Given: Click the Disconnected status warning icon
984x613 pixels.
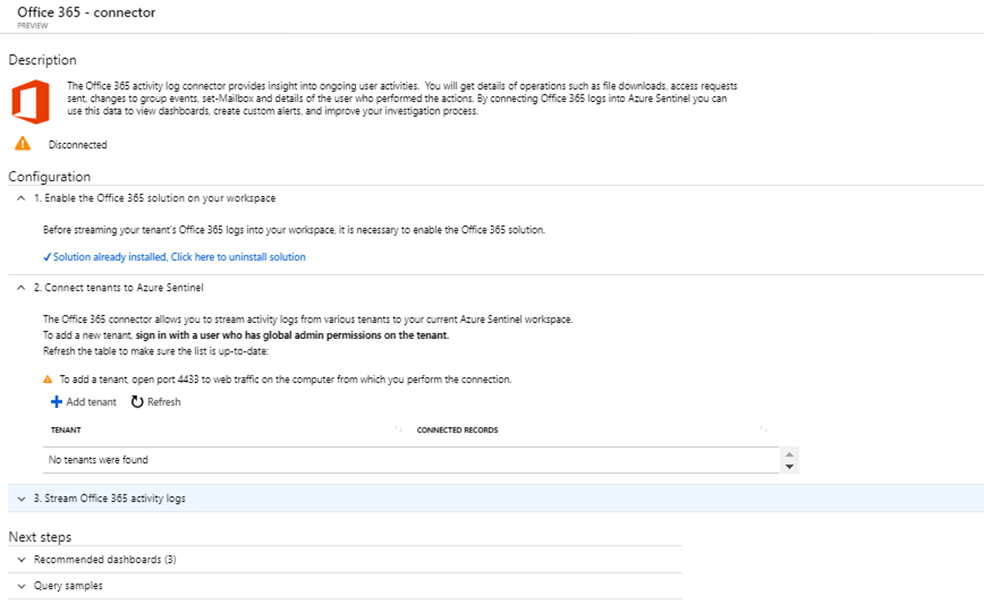Looking at the screenshot, I should tap(23, 144).
